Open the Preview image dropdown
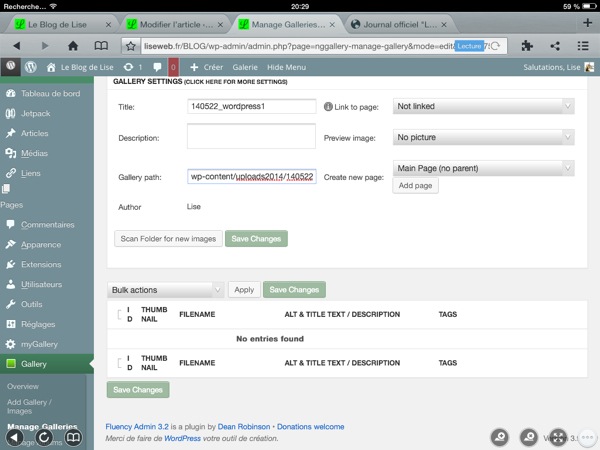This screenshot has width=600, height=450. 484,138
